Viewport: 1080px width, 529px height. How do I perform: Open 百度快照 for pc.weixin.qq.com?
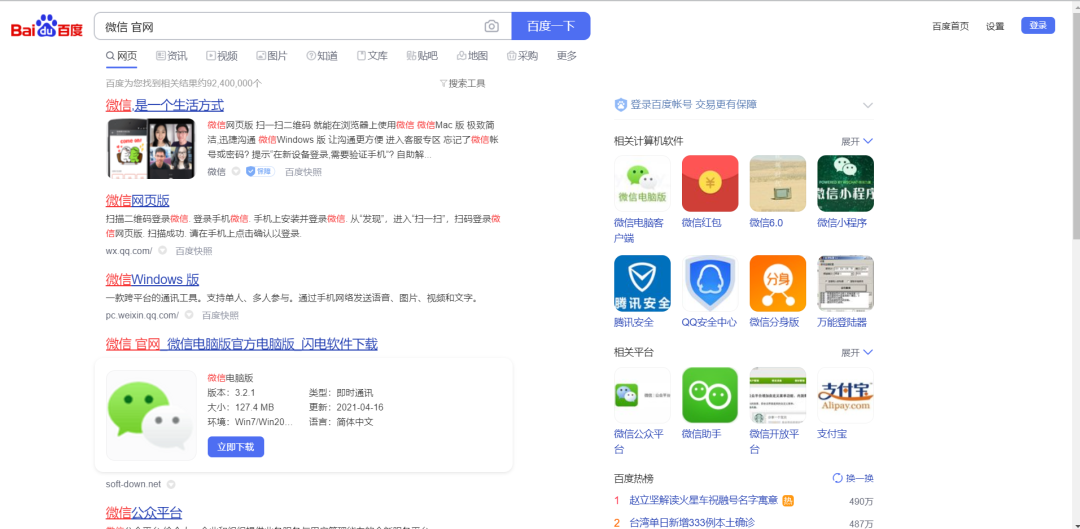coord(220,315)
